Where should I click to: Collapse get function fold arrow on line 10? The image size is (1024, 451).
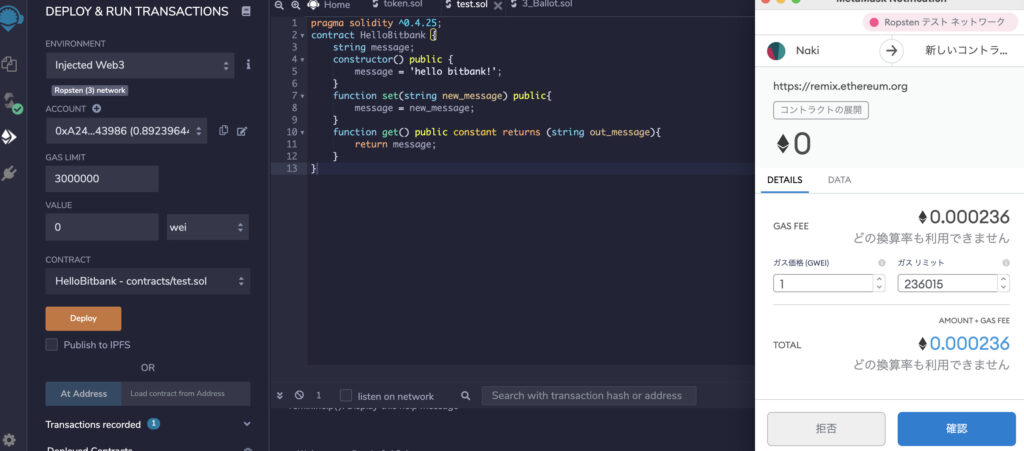pyautogui.click(x=302, y=132)
